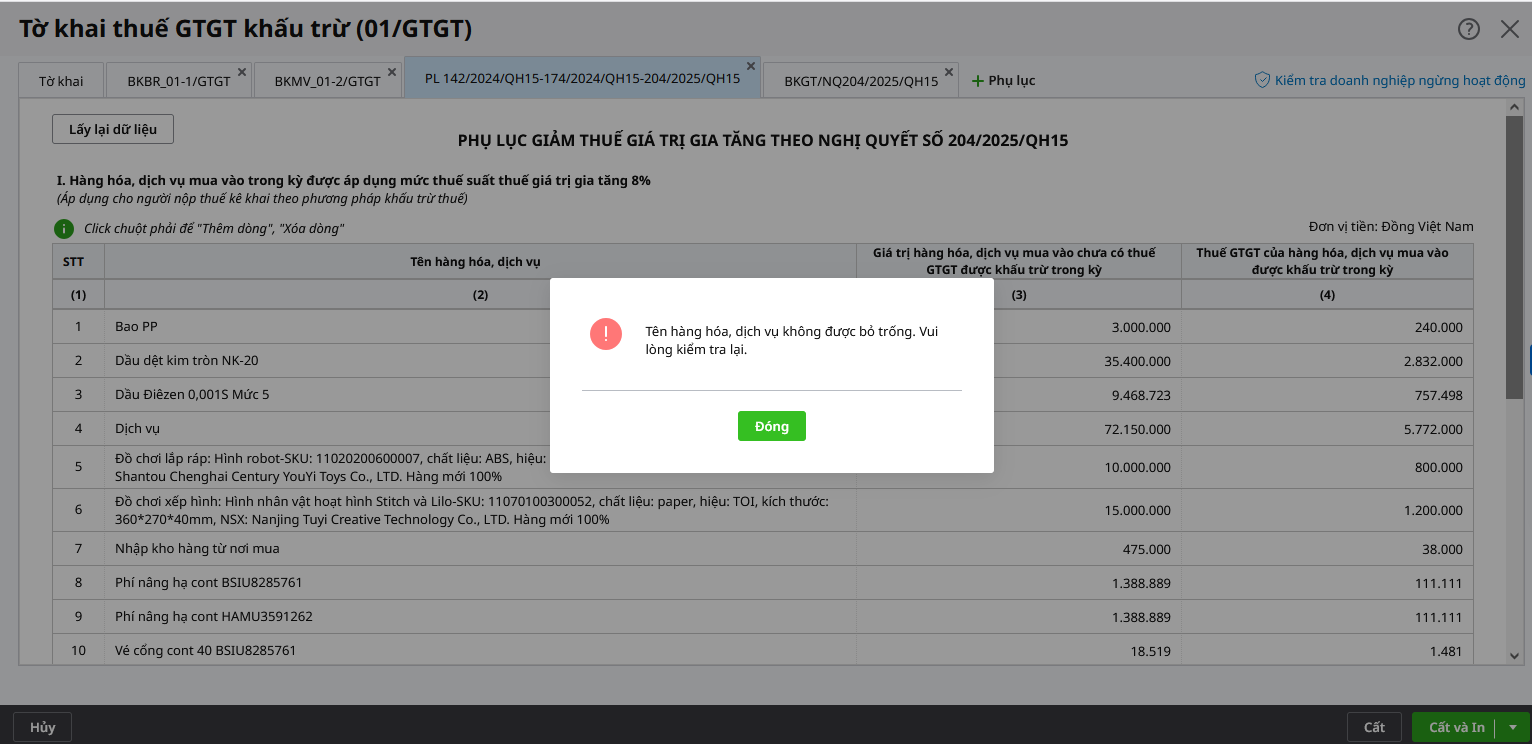Screen dimensions: 1532x744
Task: Close the BKBR_01-1/GTGT tab with its X
Action: tap(242, 72)
